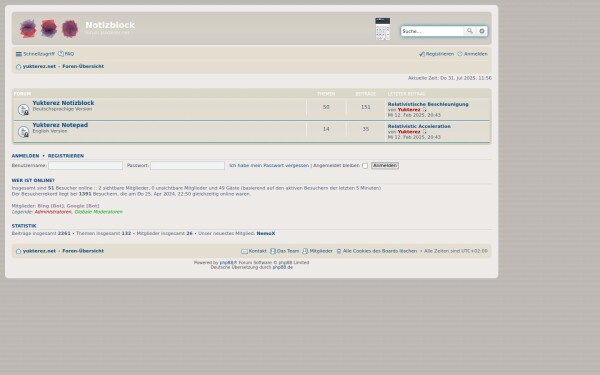Click the footer home icon
Screen dimensions: 600x375
(18, 251)
